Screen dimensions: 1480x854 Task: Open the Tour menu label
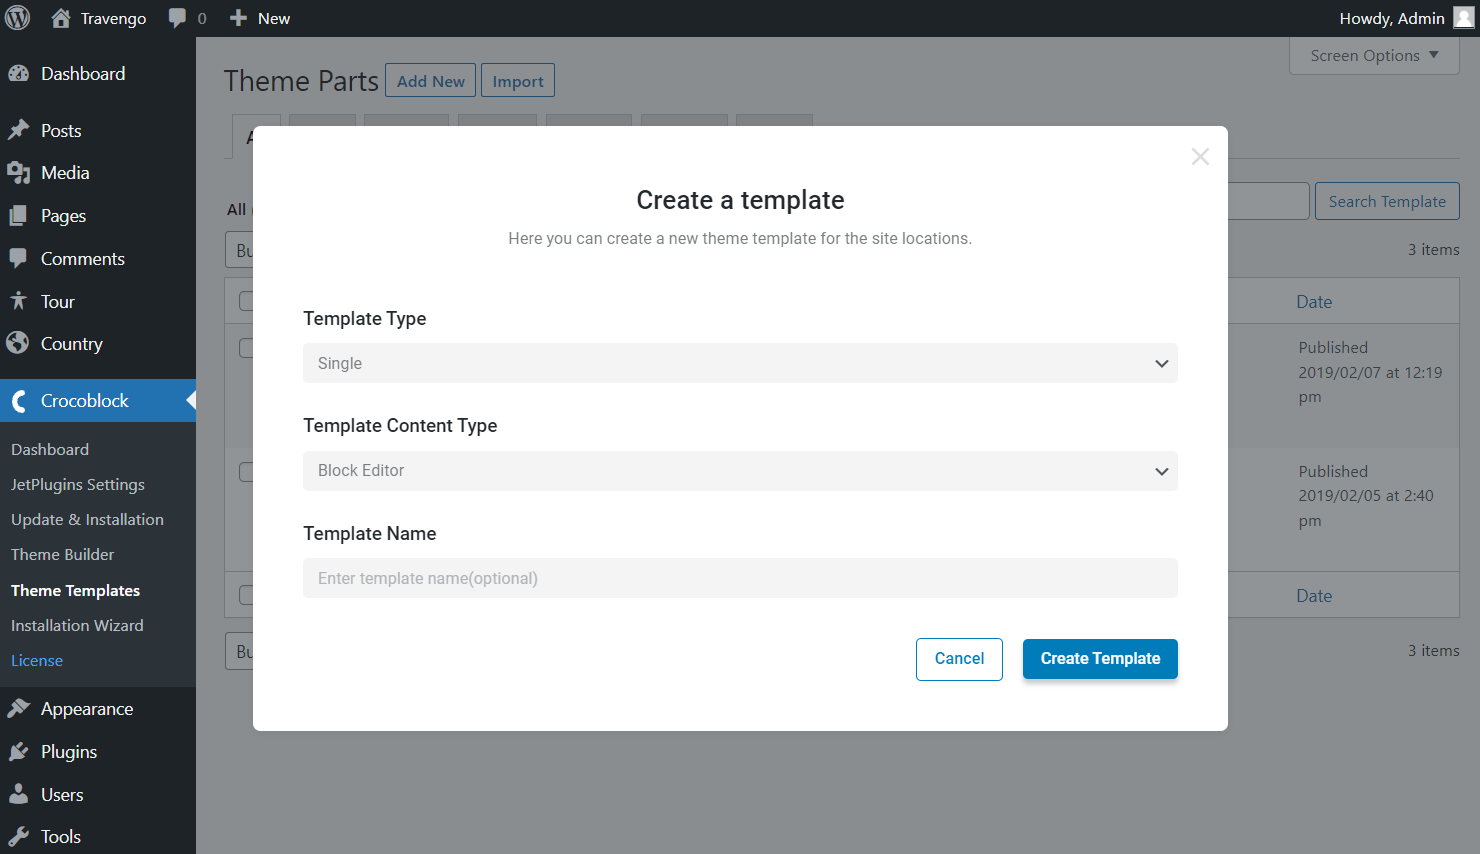[x=58, y=302]
